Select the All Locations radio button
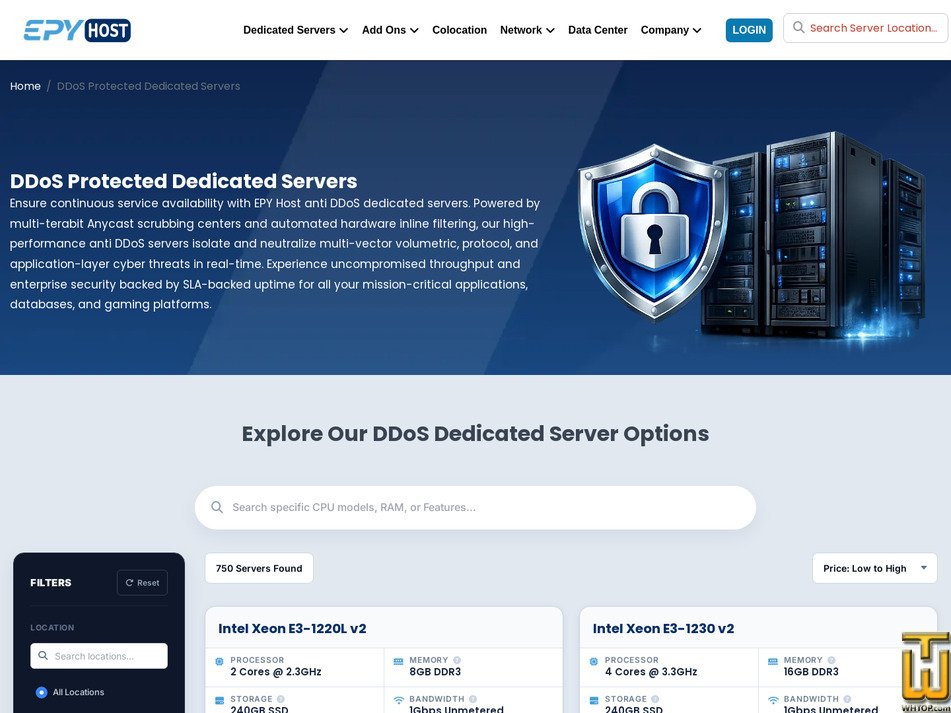The width and height of the screenshot is (951, 713). tap(41, 692)
